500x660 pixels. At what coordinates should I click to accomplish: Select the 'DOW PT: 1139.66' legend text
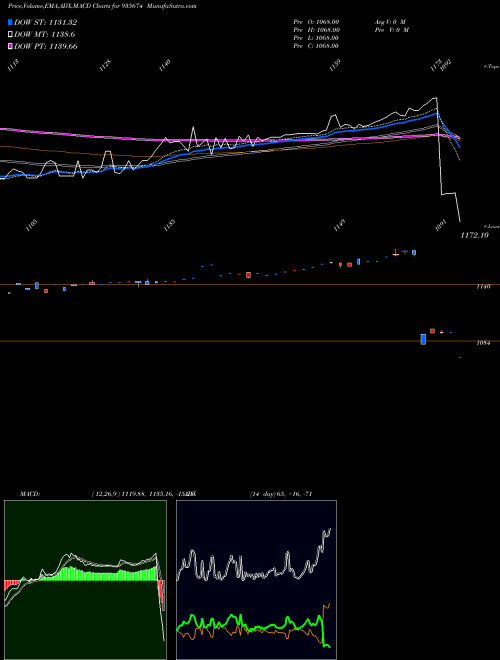[45, 46]
